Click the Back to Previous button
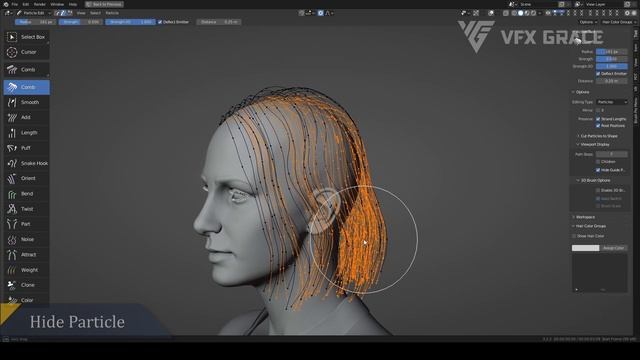The height and width of the screenshot is (360, 640). pyautogui.click(x=104, y=4)
